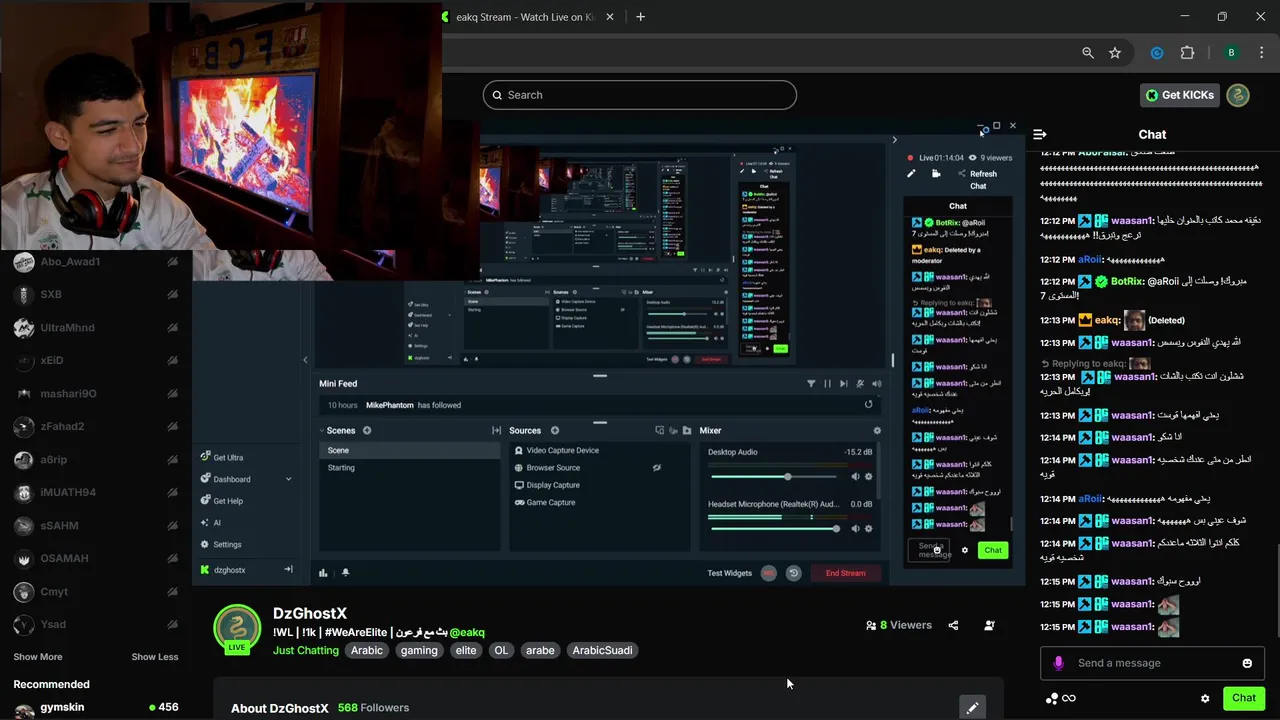Screen dimensions: 1280x720
Task: Open Headset Microphone settings gear
Action: [868, 528]
